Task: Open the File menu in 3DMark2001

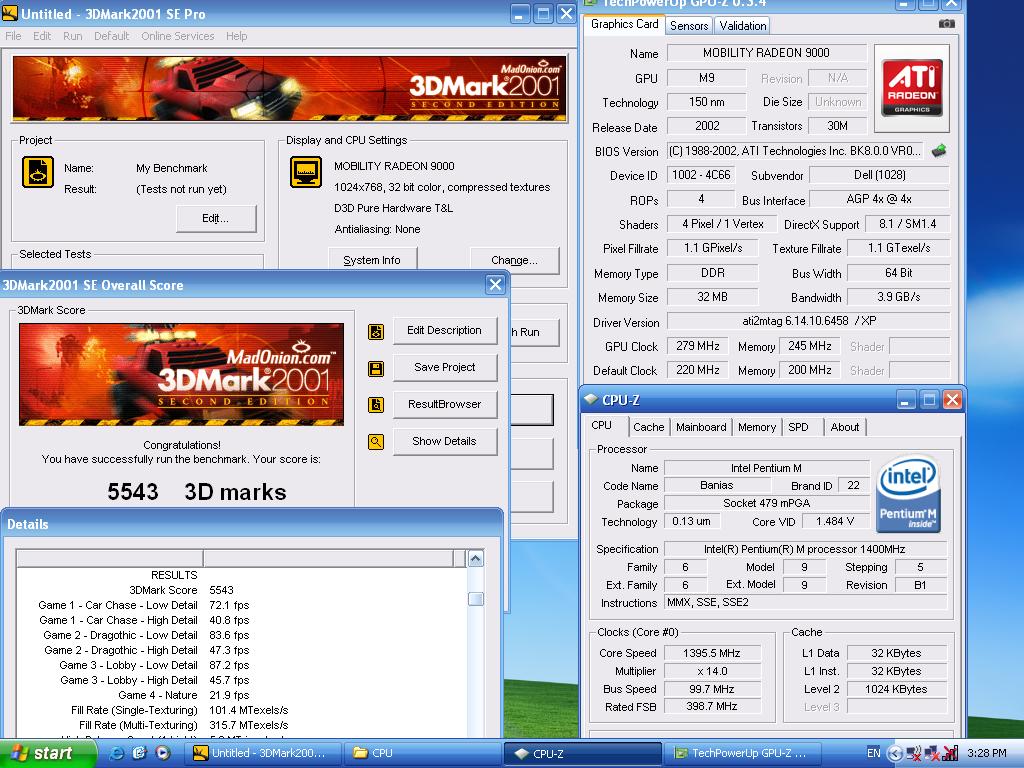Action: pos(13,36)
